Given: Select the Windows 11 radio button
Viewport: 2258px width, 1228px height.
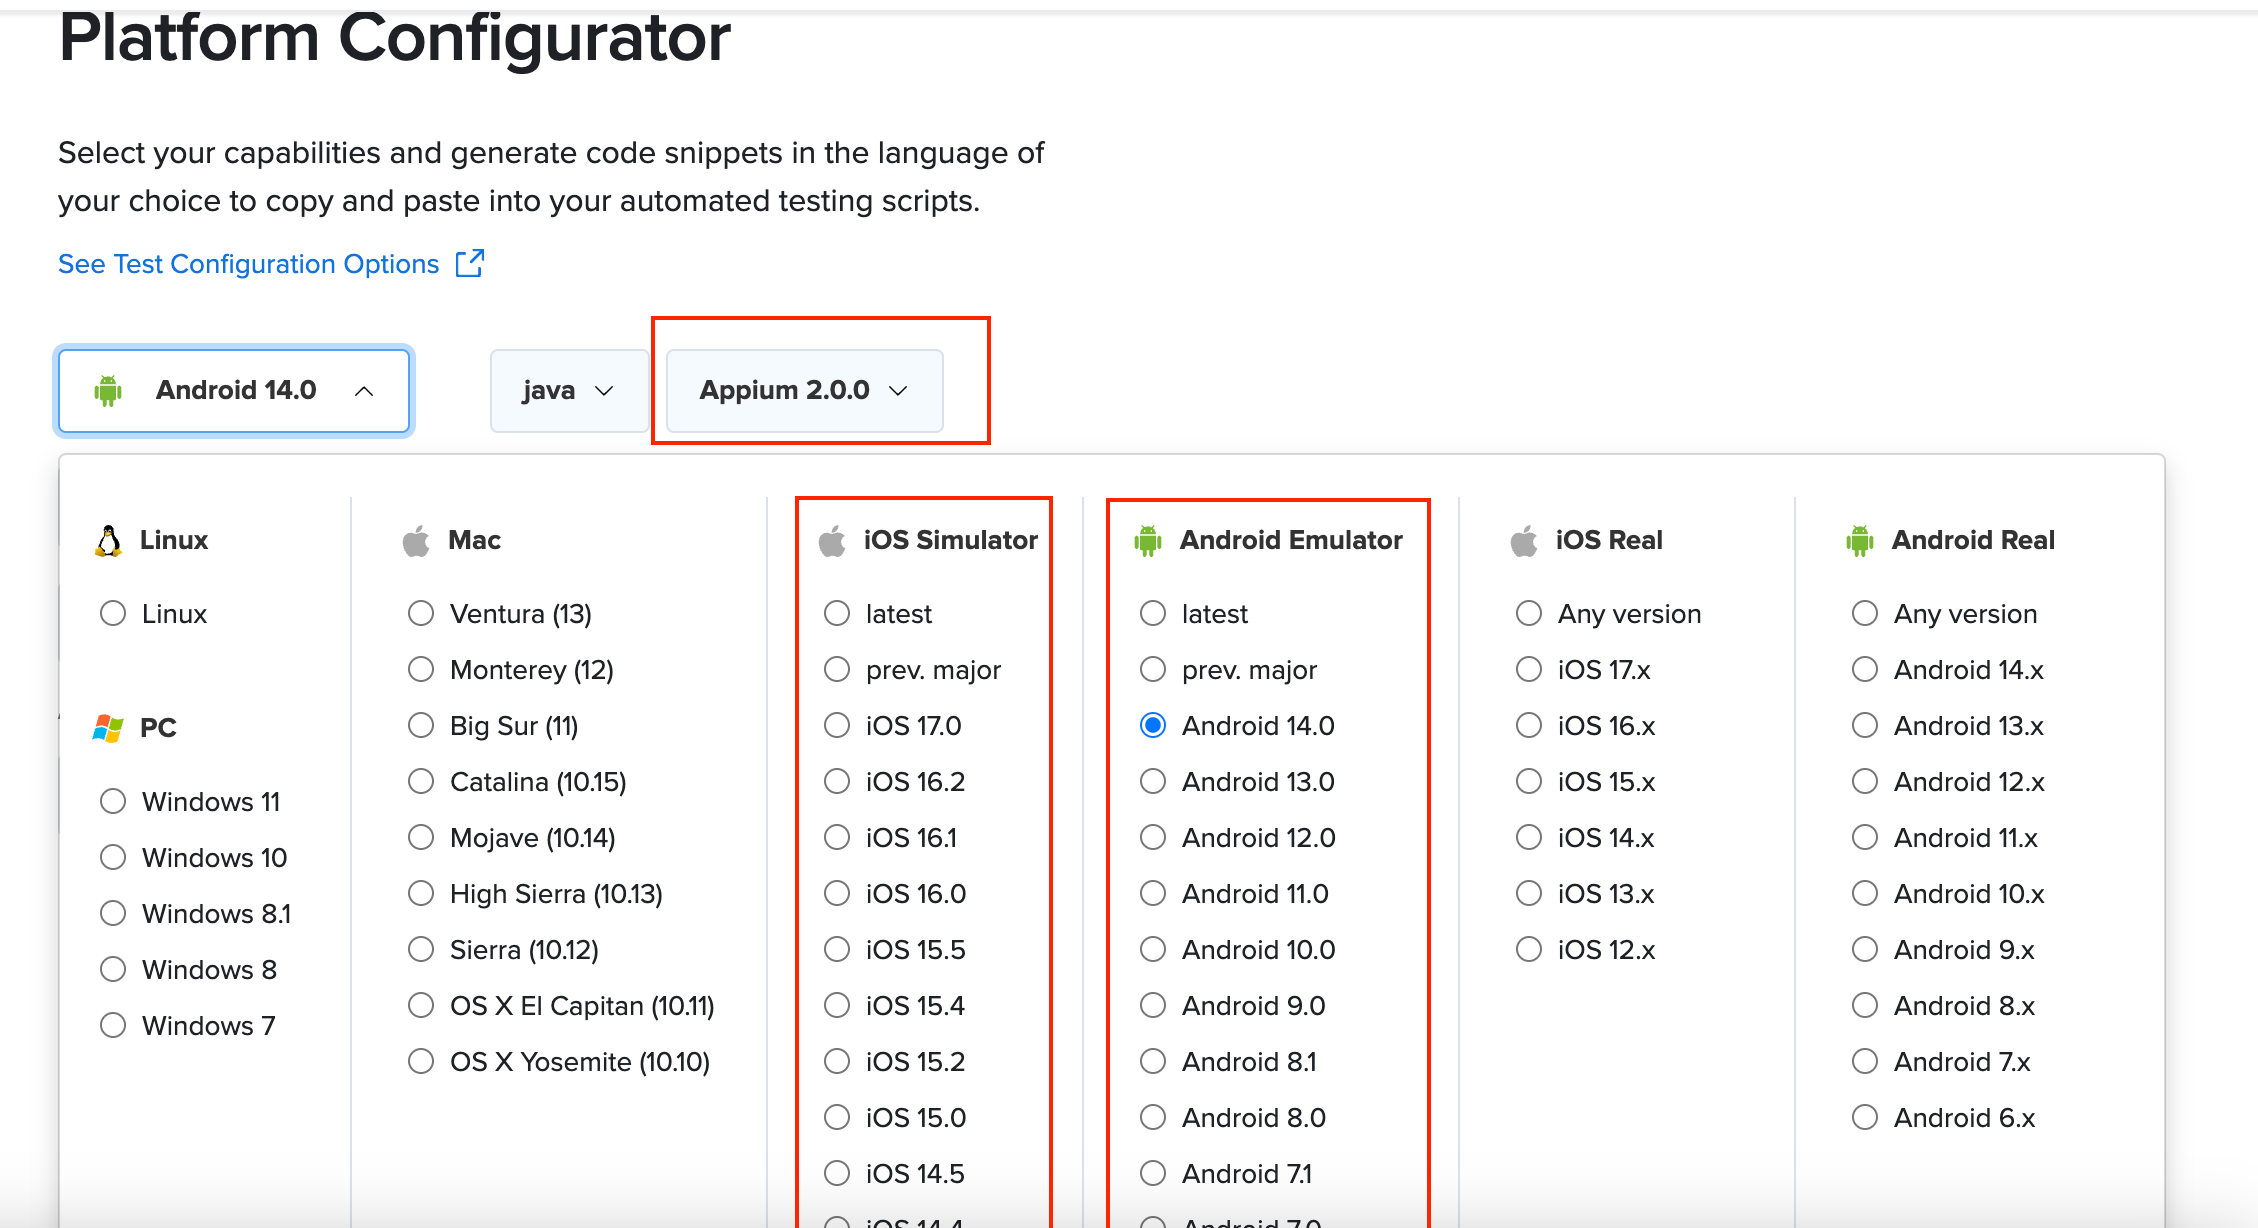Looking at the screenshot, I should pos(113,801).
